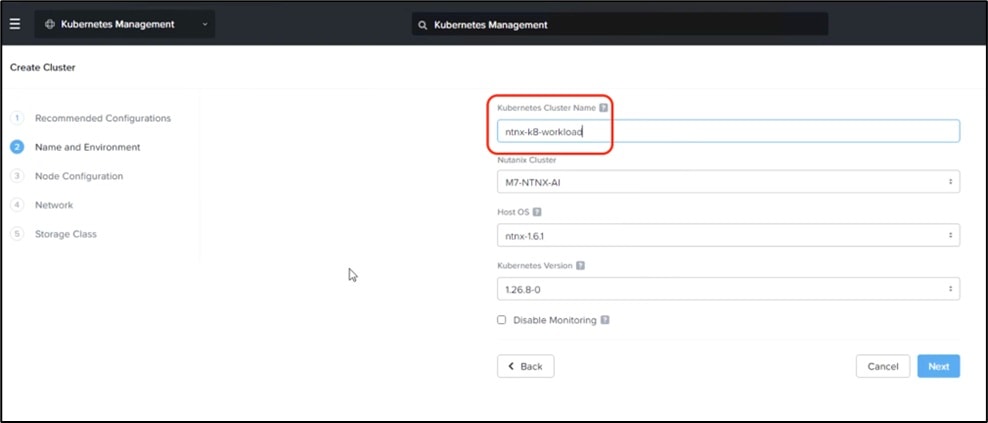Go to step 1 Recommended Configurations

[x=103, y=119]
